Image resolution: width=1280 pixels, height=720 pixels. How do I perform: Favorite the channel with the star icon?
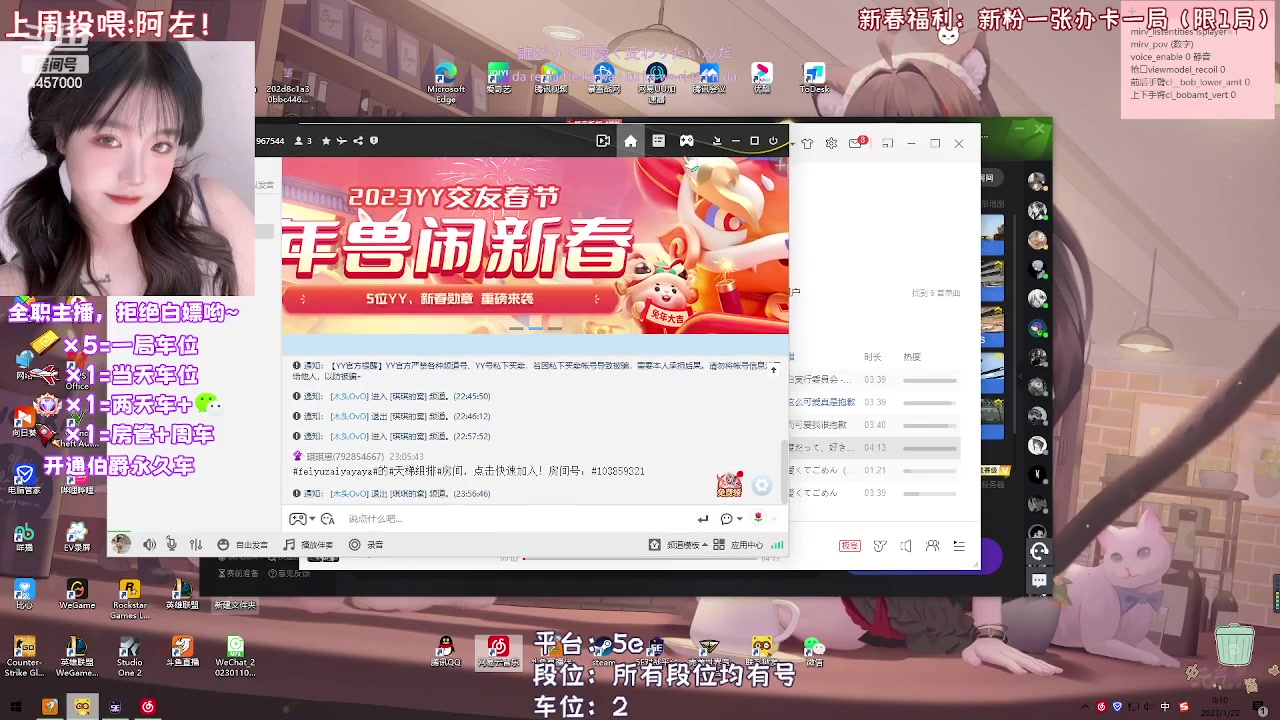point(326,141)
